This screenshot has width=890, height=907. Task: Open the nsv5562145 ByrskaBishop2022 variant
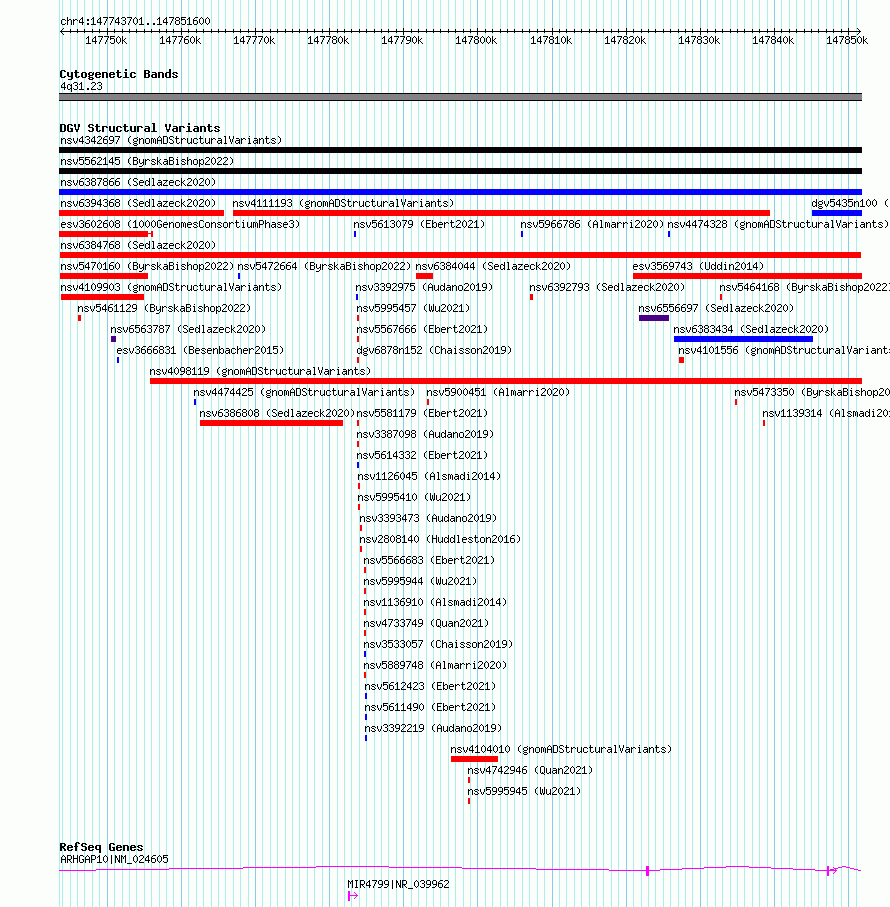(147, 161)
